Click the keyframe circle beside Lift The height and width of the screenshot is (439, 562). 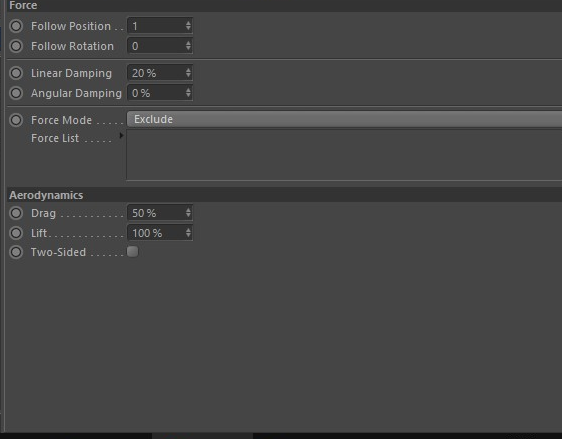[x=16, y=233]
